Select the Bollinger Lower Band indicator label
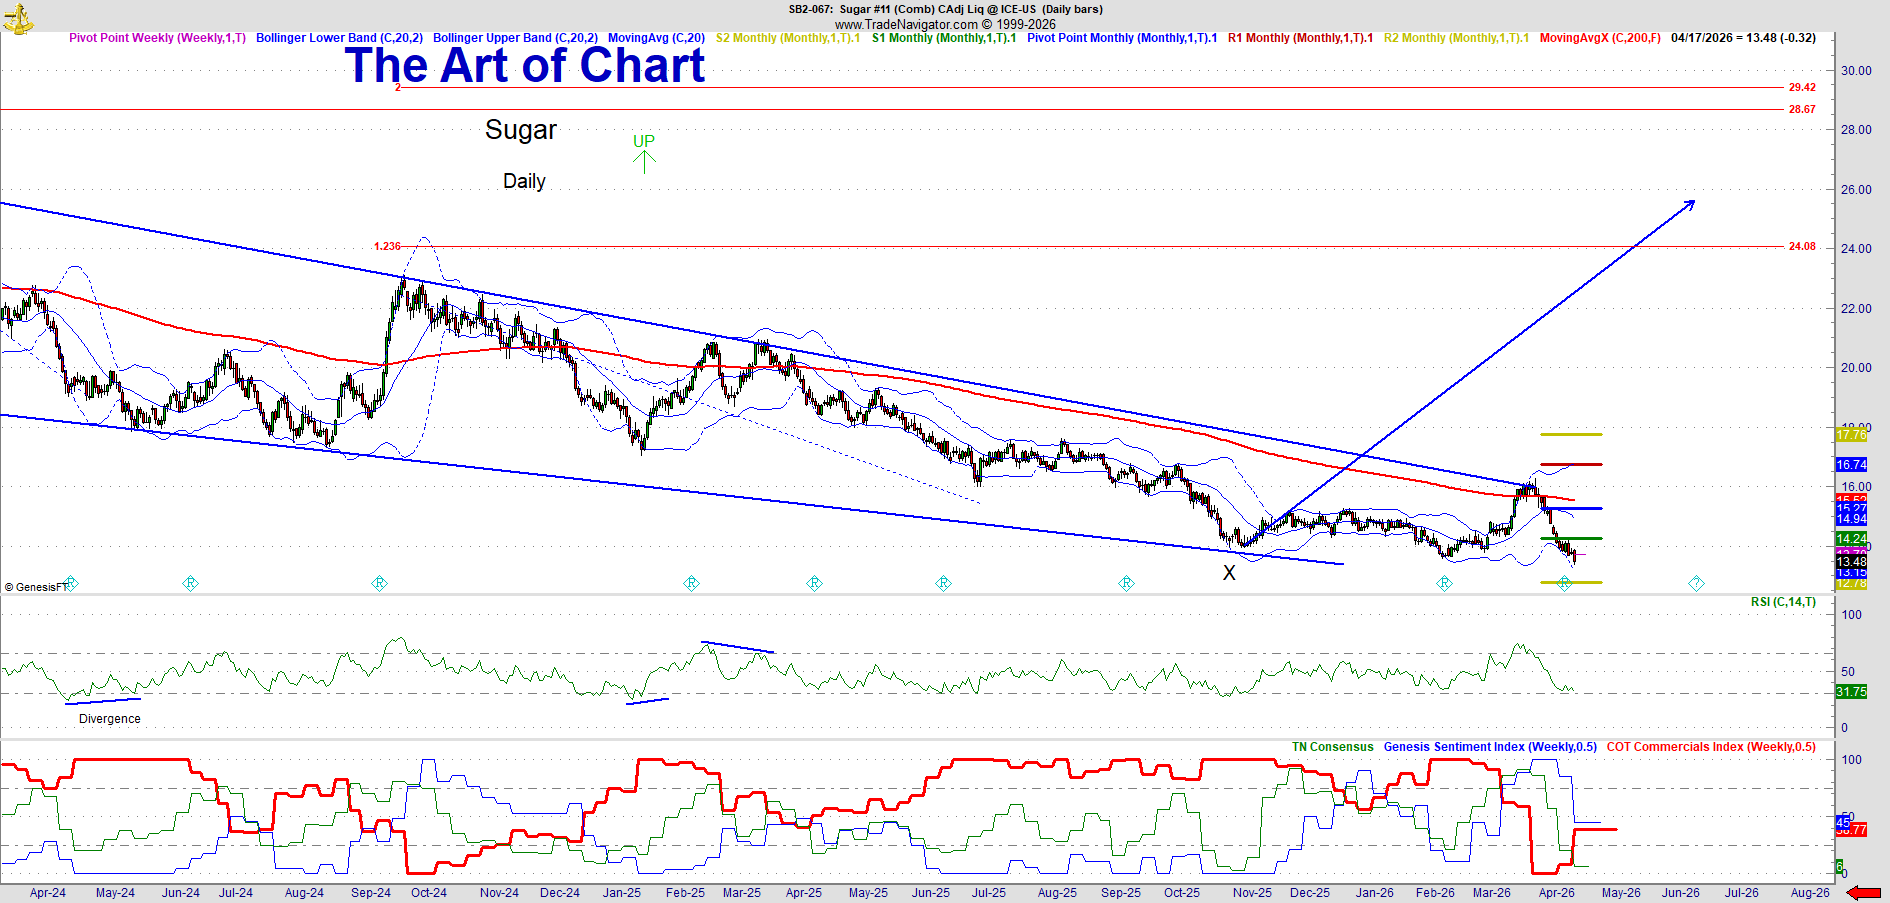 (339, 38)
